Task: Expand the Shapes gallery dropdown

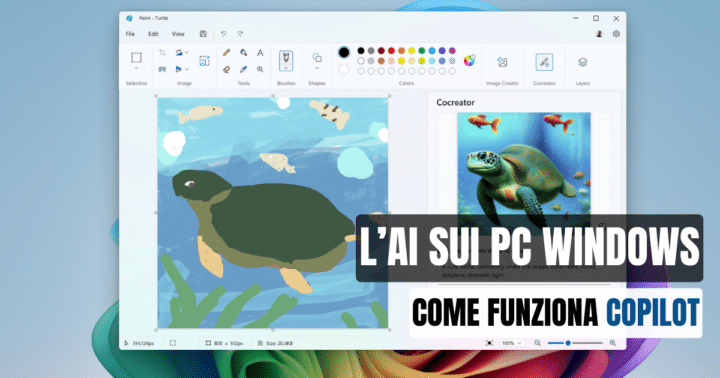Action: pyautogui.click(x=317, y=68)
